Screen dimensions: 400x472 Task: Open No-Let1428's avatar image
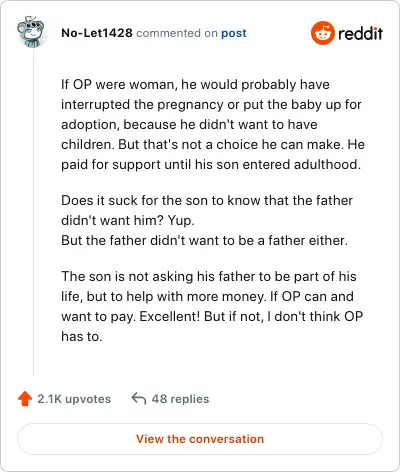[31, 32]
